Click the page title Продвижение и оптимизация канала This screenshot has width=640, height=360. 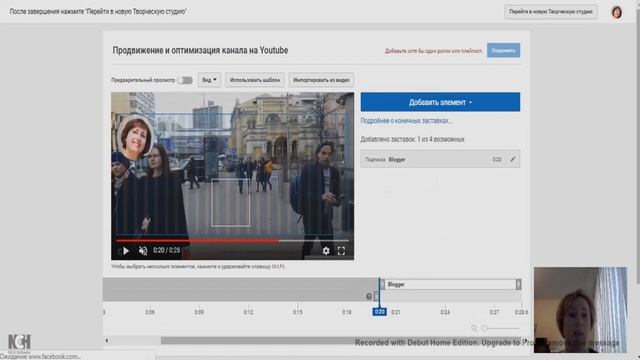coord(200,50)
